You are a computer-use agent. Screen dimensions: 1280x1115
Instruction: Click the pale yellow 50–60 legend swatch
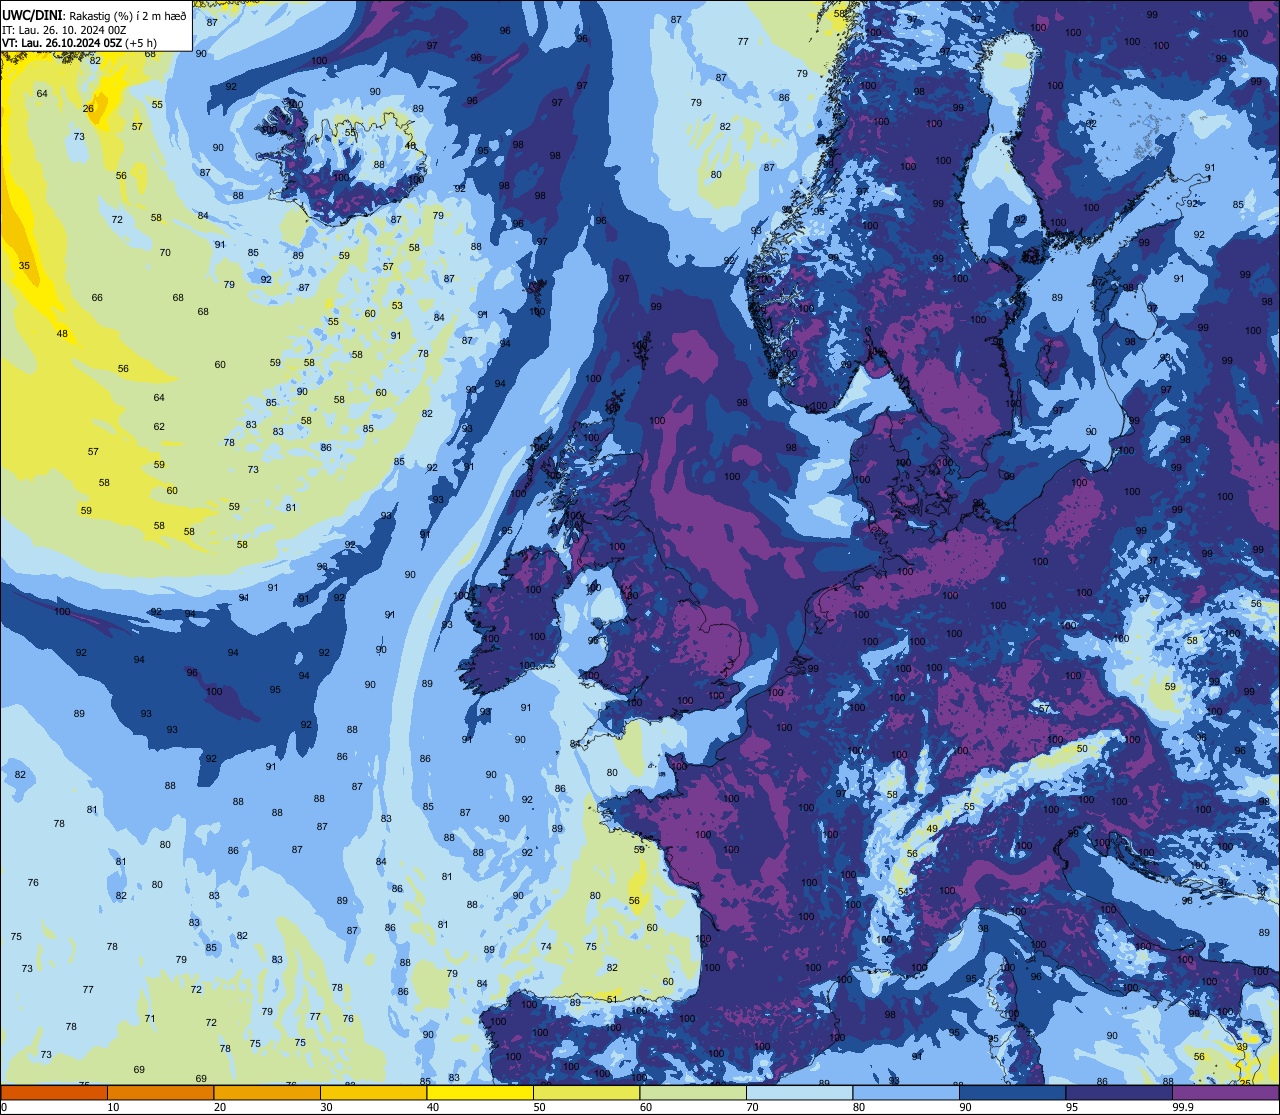(586, 1092)
